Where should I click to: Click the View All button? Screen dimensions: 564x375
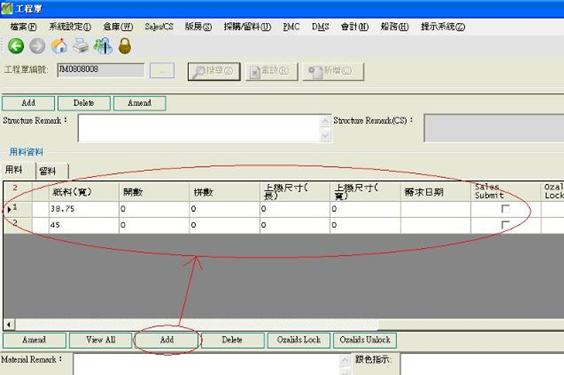click(101, 340)
